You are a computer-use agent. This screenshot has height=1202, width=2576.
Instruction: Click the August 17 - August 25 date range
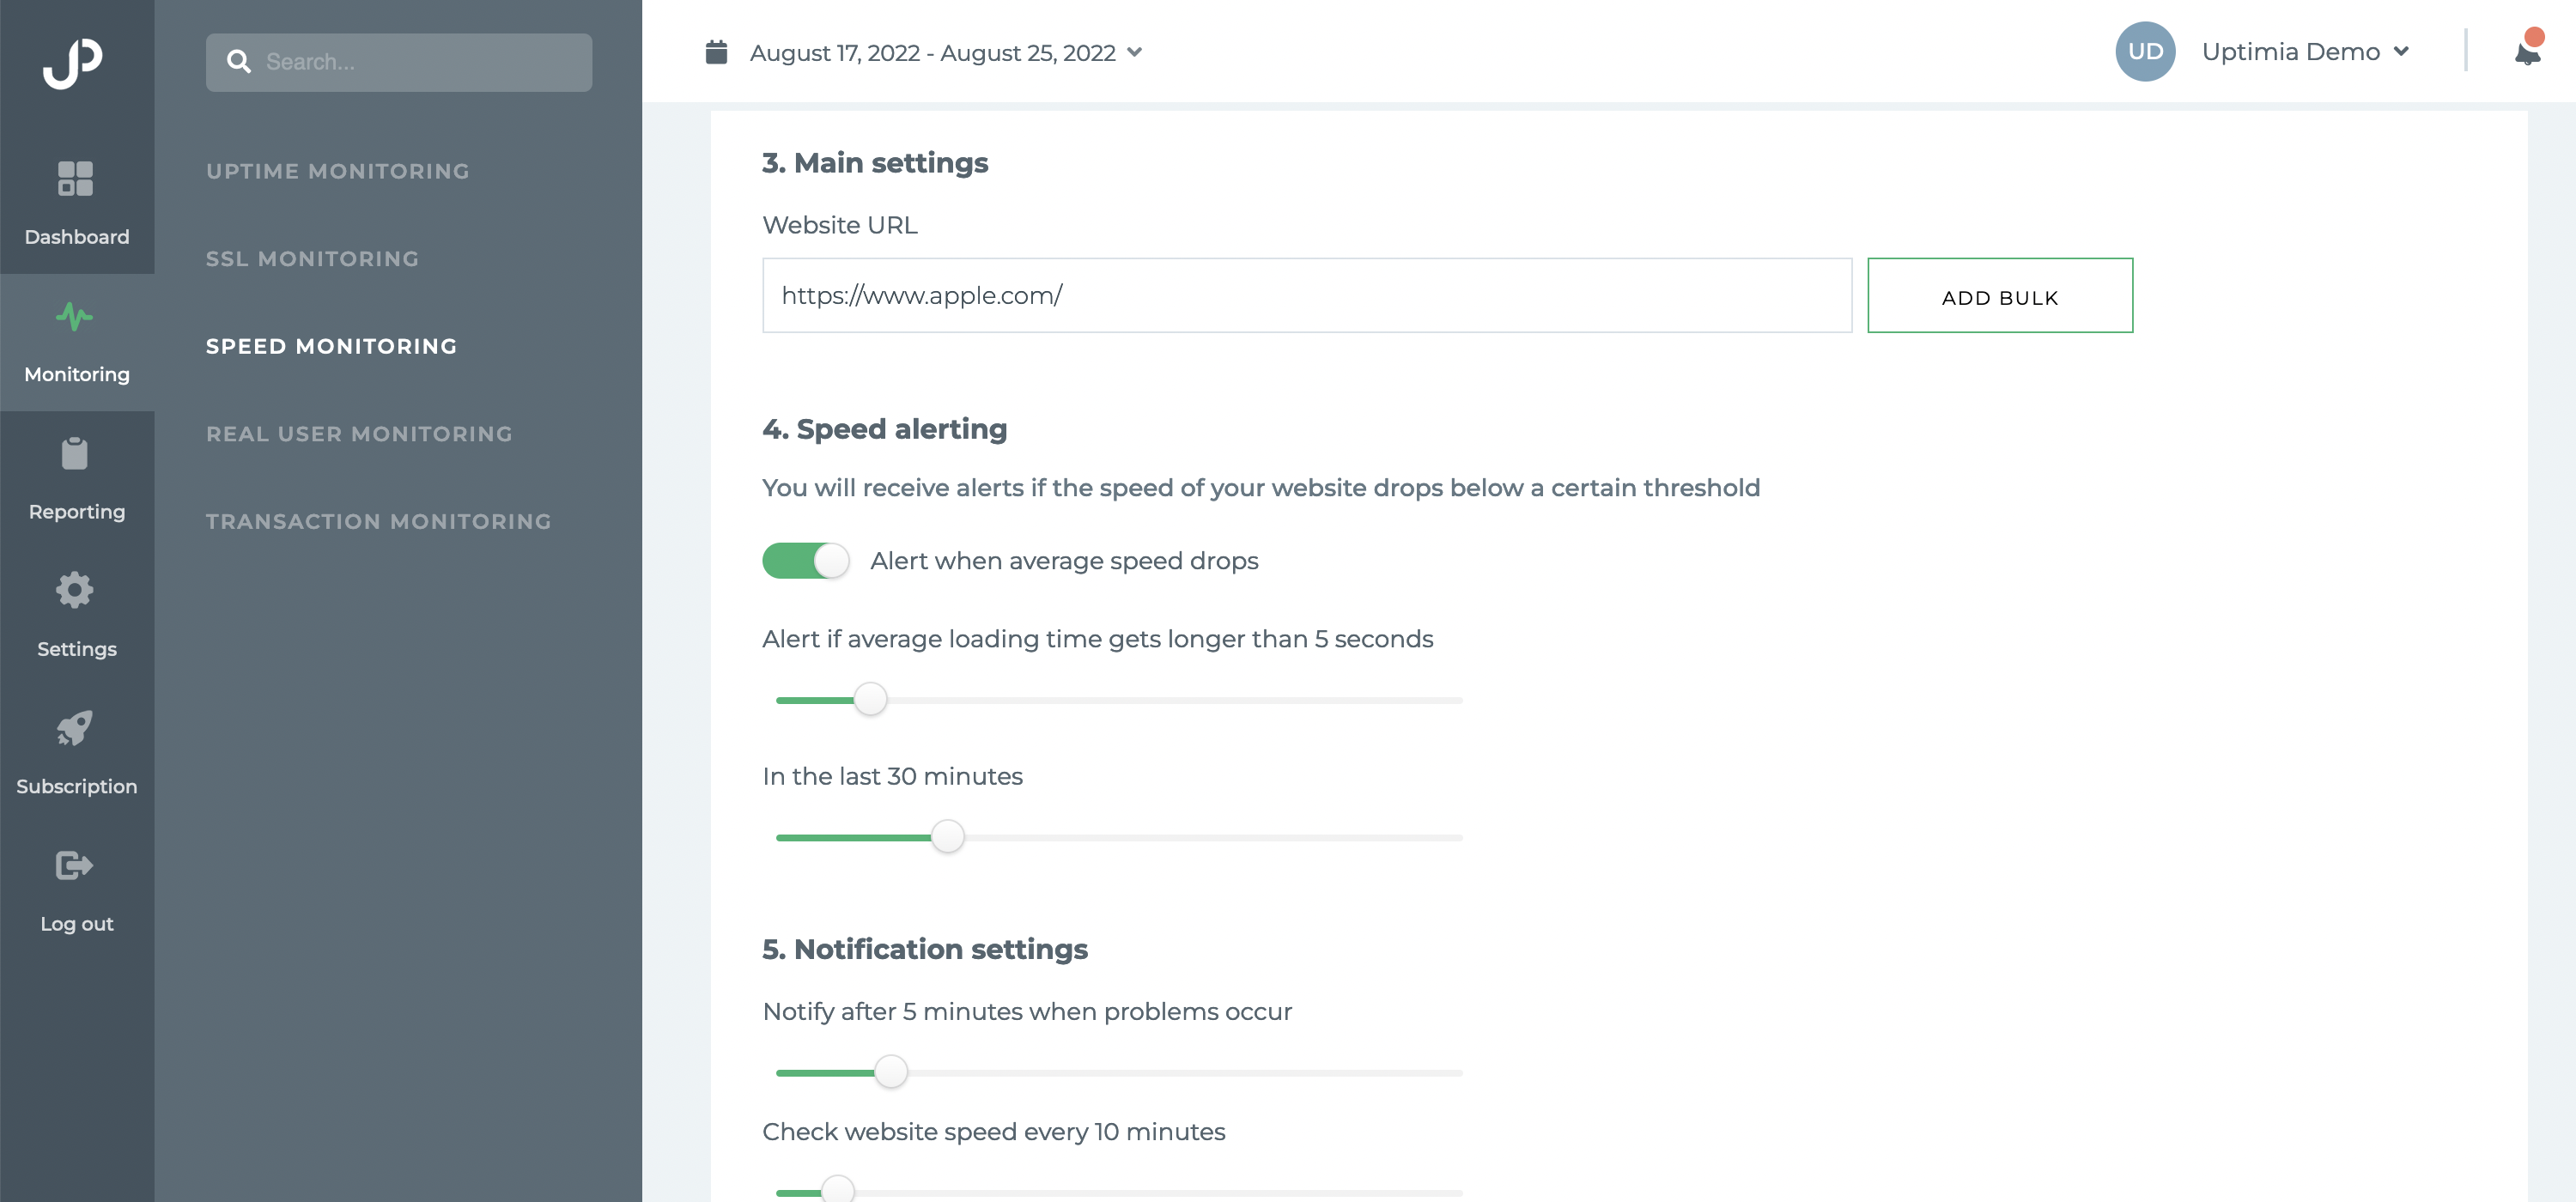click(932, 52)
